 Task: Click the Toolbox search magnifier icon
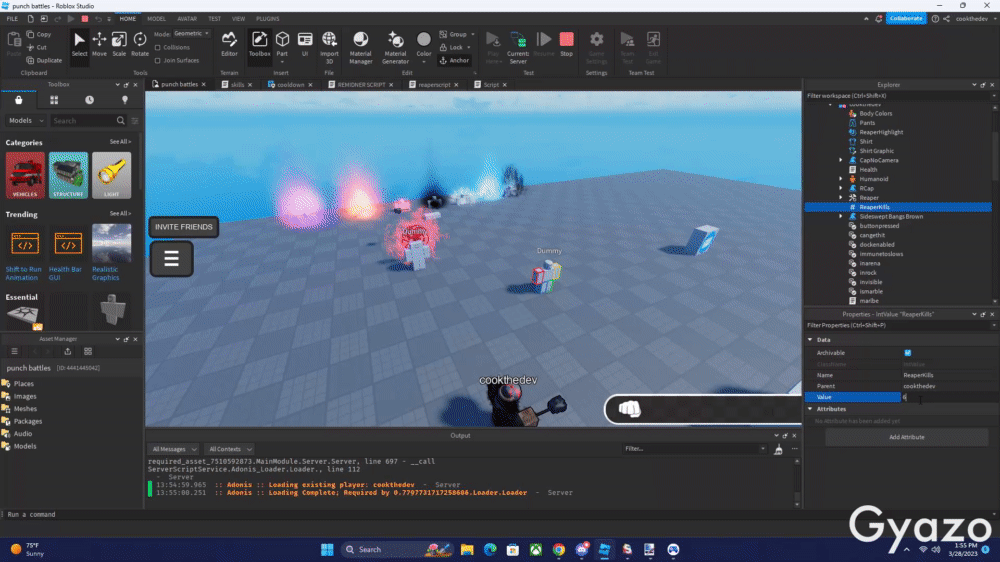121,121
